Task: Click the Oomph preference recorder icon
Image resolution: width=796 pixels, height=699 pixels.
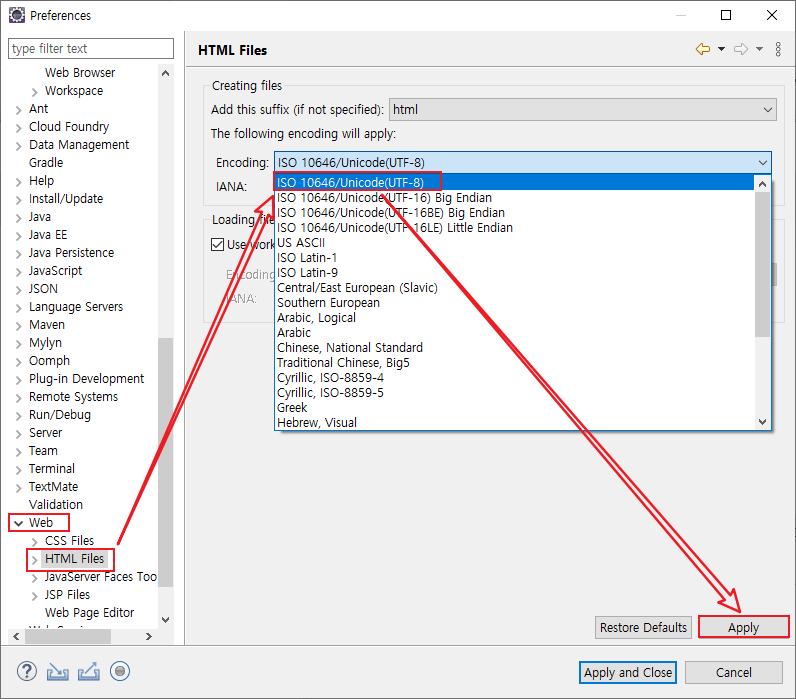Action: click(x=120, y=671)
